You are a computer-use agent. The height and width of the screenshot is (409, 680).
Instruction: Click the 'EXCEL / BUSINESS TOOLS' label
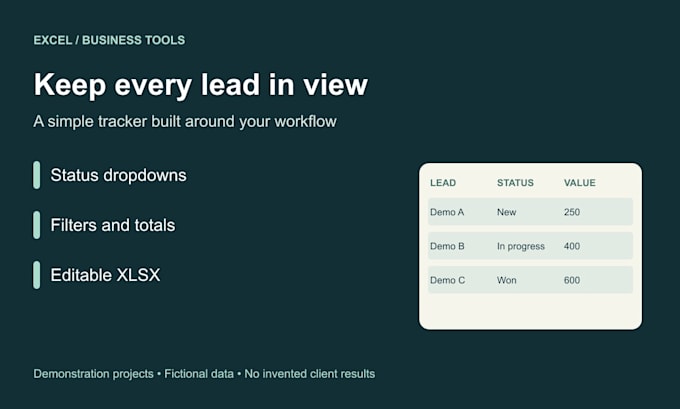pos(109,40)
